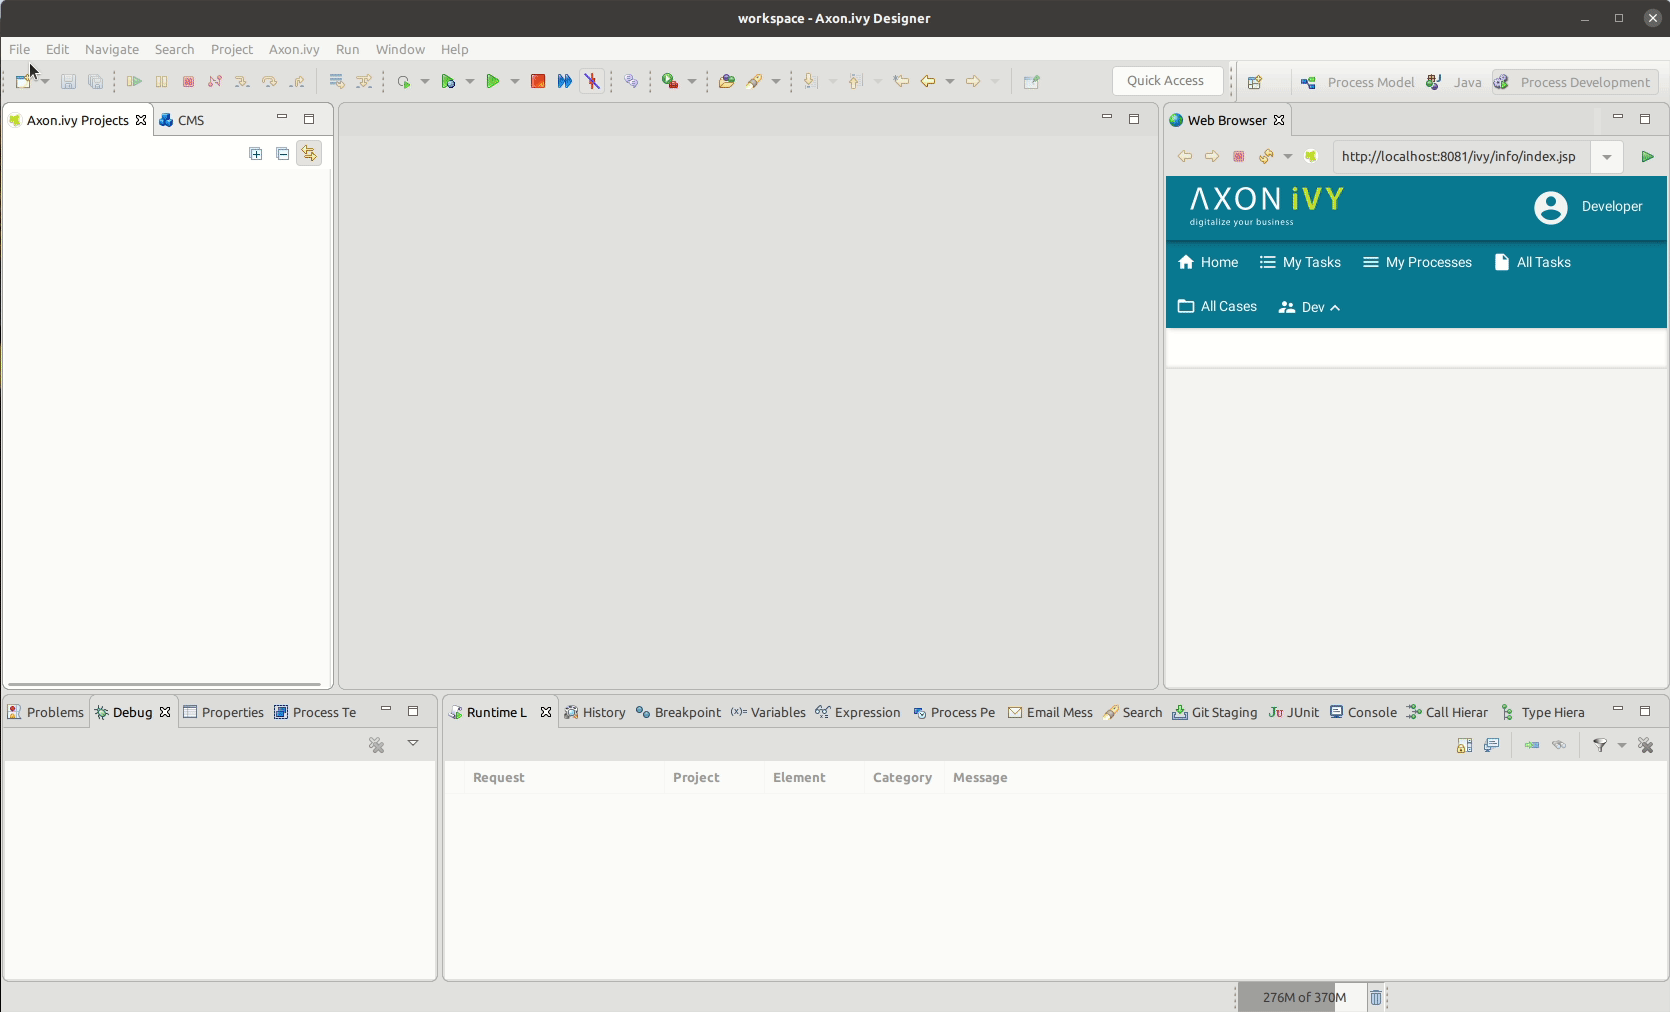Open the Open Type toolbar icon

click(727, 82)
